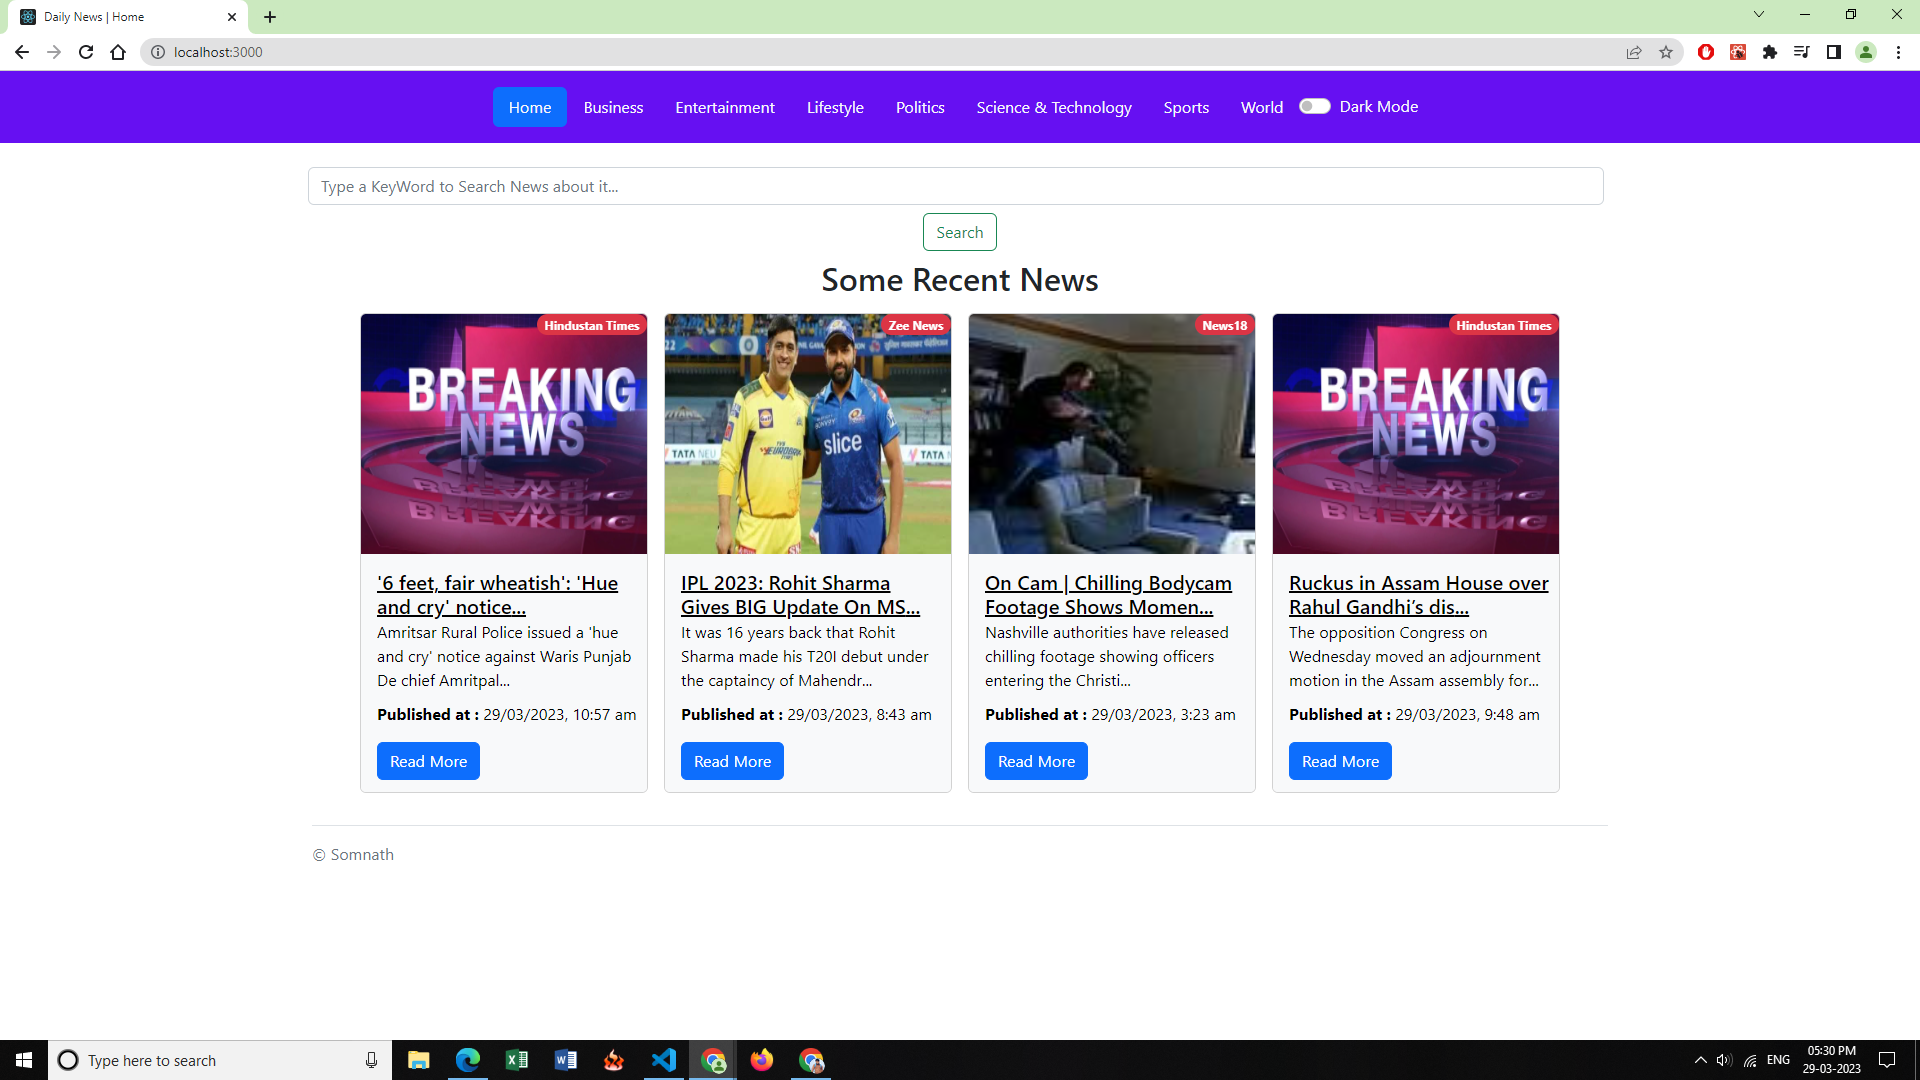
Task: Bookmark the page with the star icon
Action: 1666,52
